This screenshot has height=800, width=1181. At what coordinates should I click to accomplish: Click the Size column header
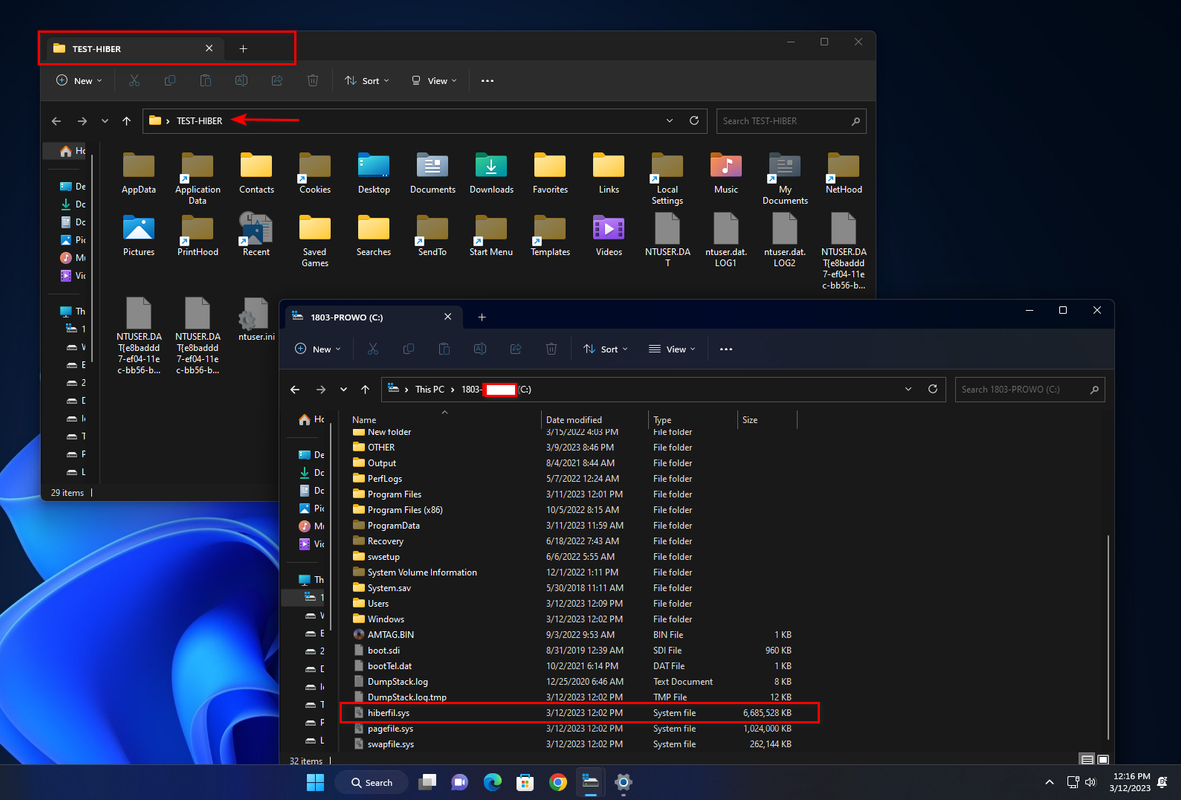click(x=750, y=420)
